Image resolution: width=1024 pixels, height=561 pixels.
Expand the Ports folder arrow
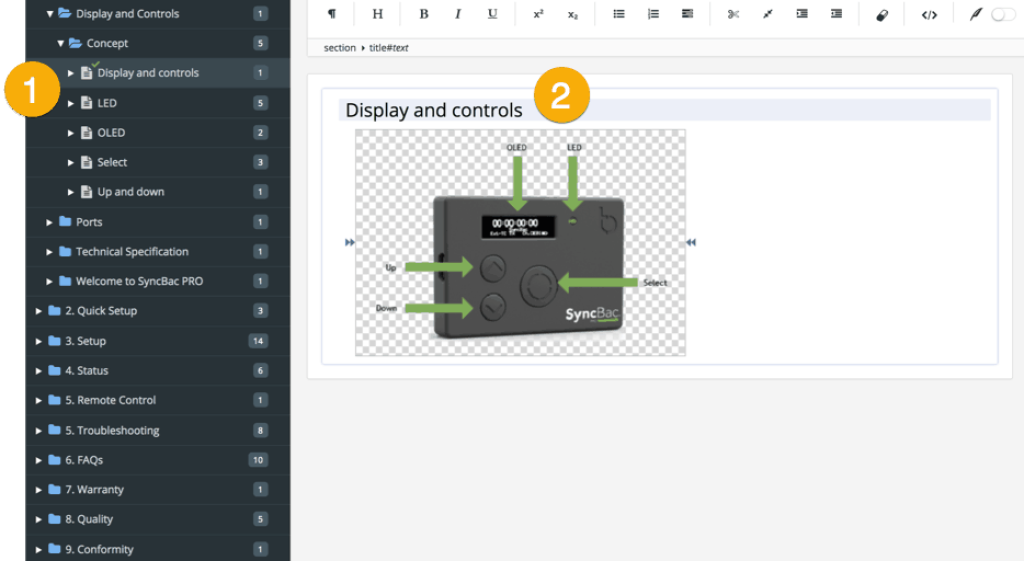[50, 222]
